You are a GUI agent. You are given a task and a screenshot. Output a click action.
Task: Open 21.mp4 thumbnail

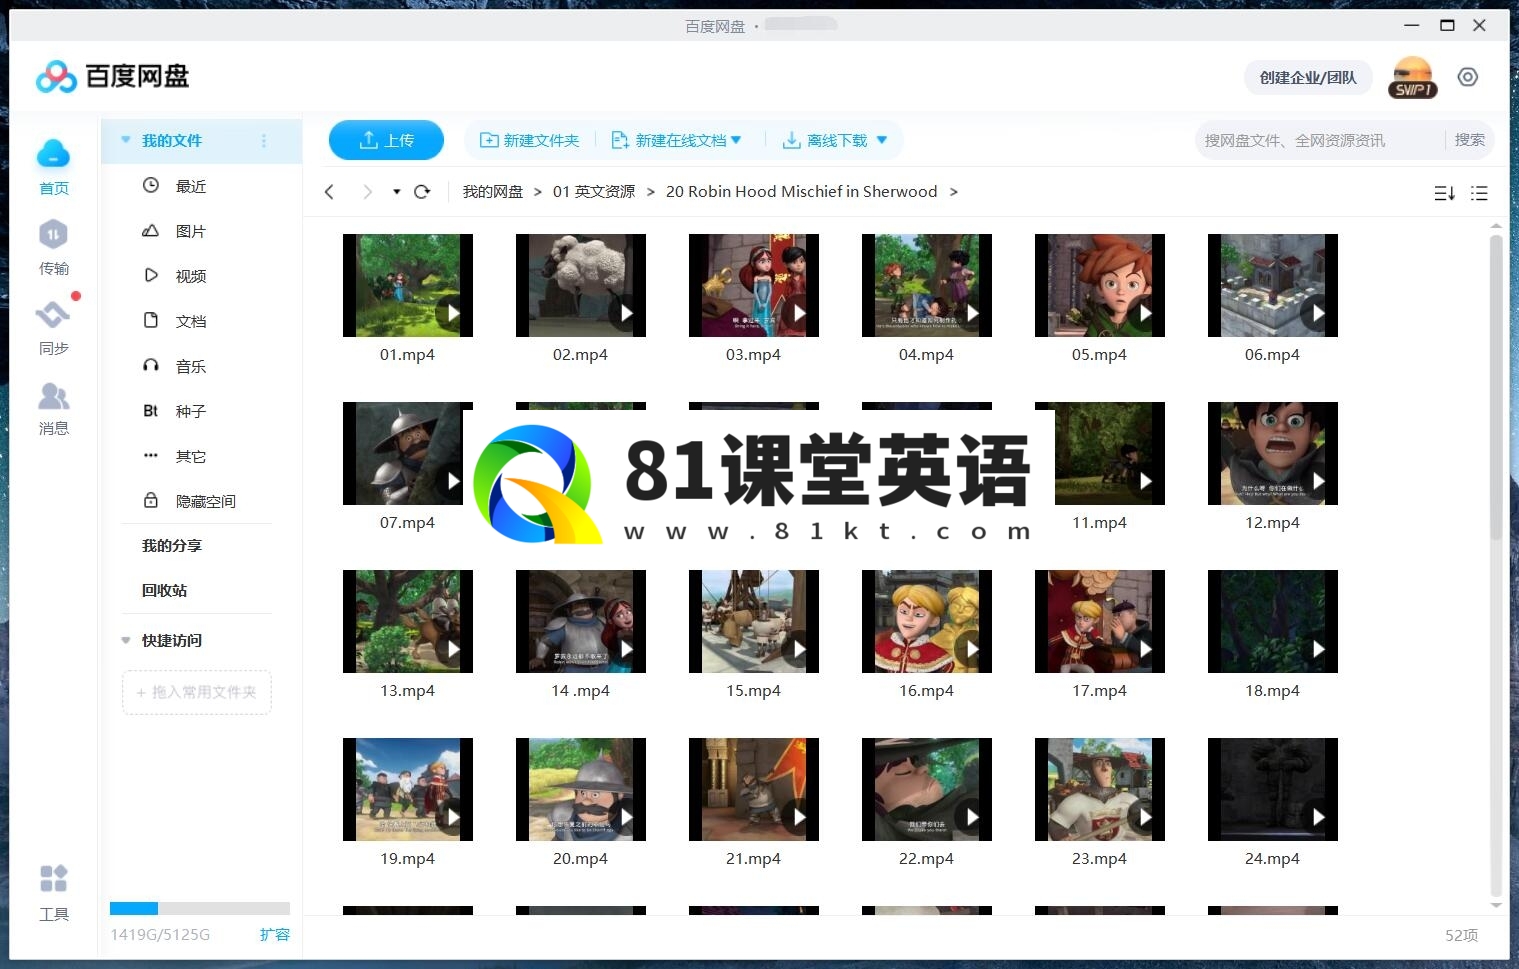coord(754,789)
